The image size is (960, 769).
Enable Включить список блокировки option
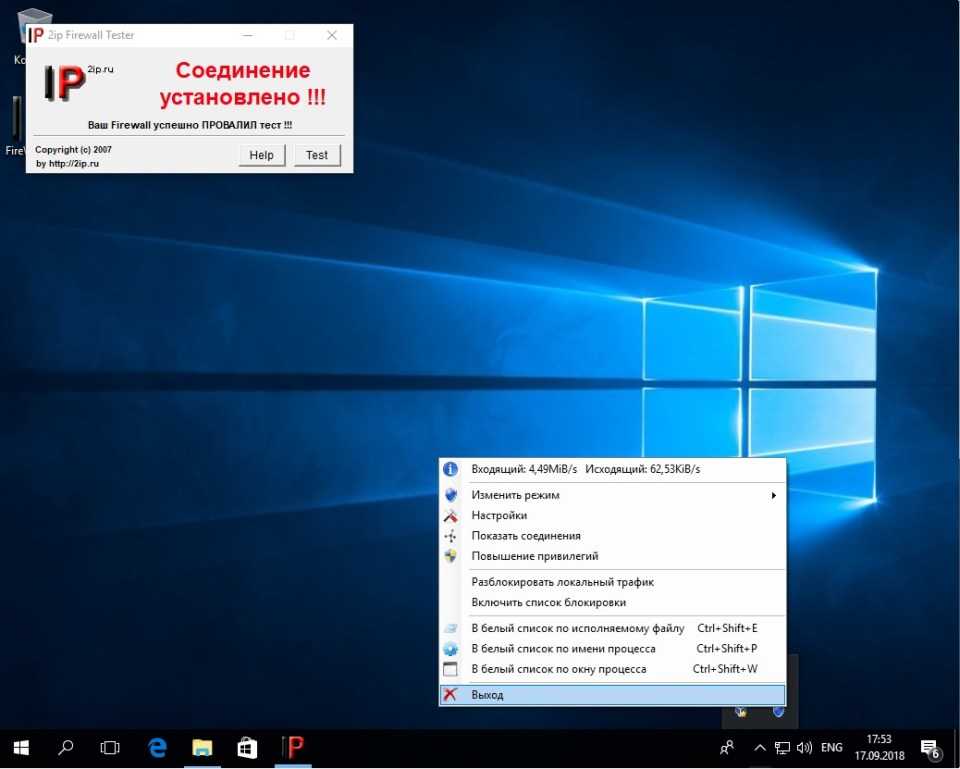tap(548, 603)
